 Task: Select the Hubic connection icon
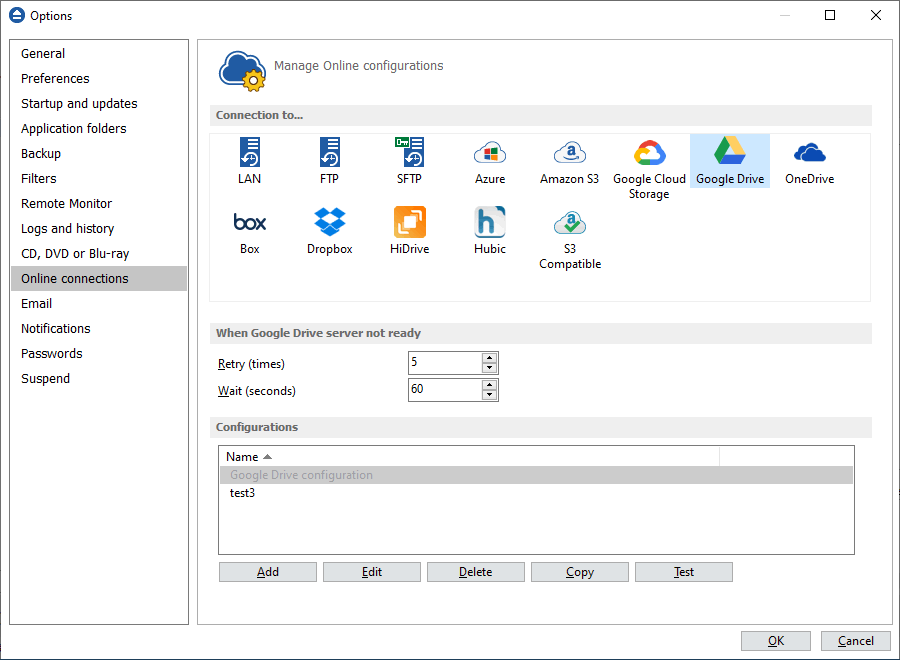(x=490, y=231)
